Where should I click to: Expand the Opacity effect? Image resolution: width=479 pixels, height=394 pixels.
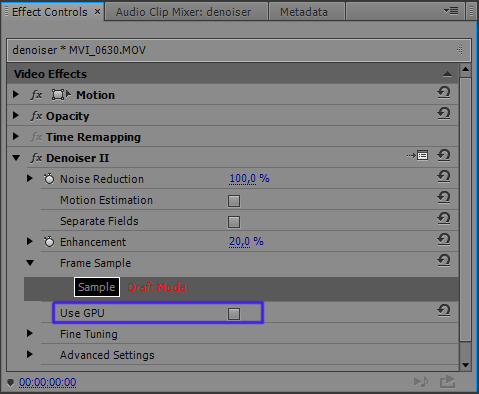(15, 116)
